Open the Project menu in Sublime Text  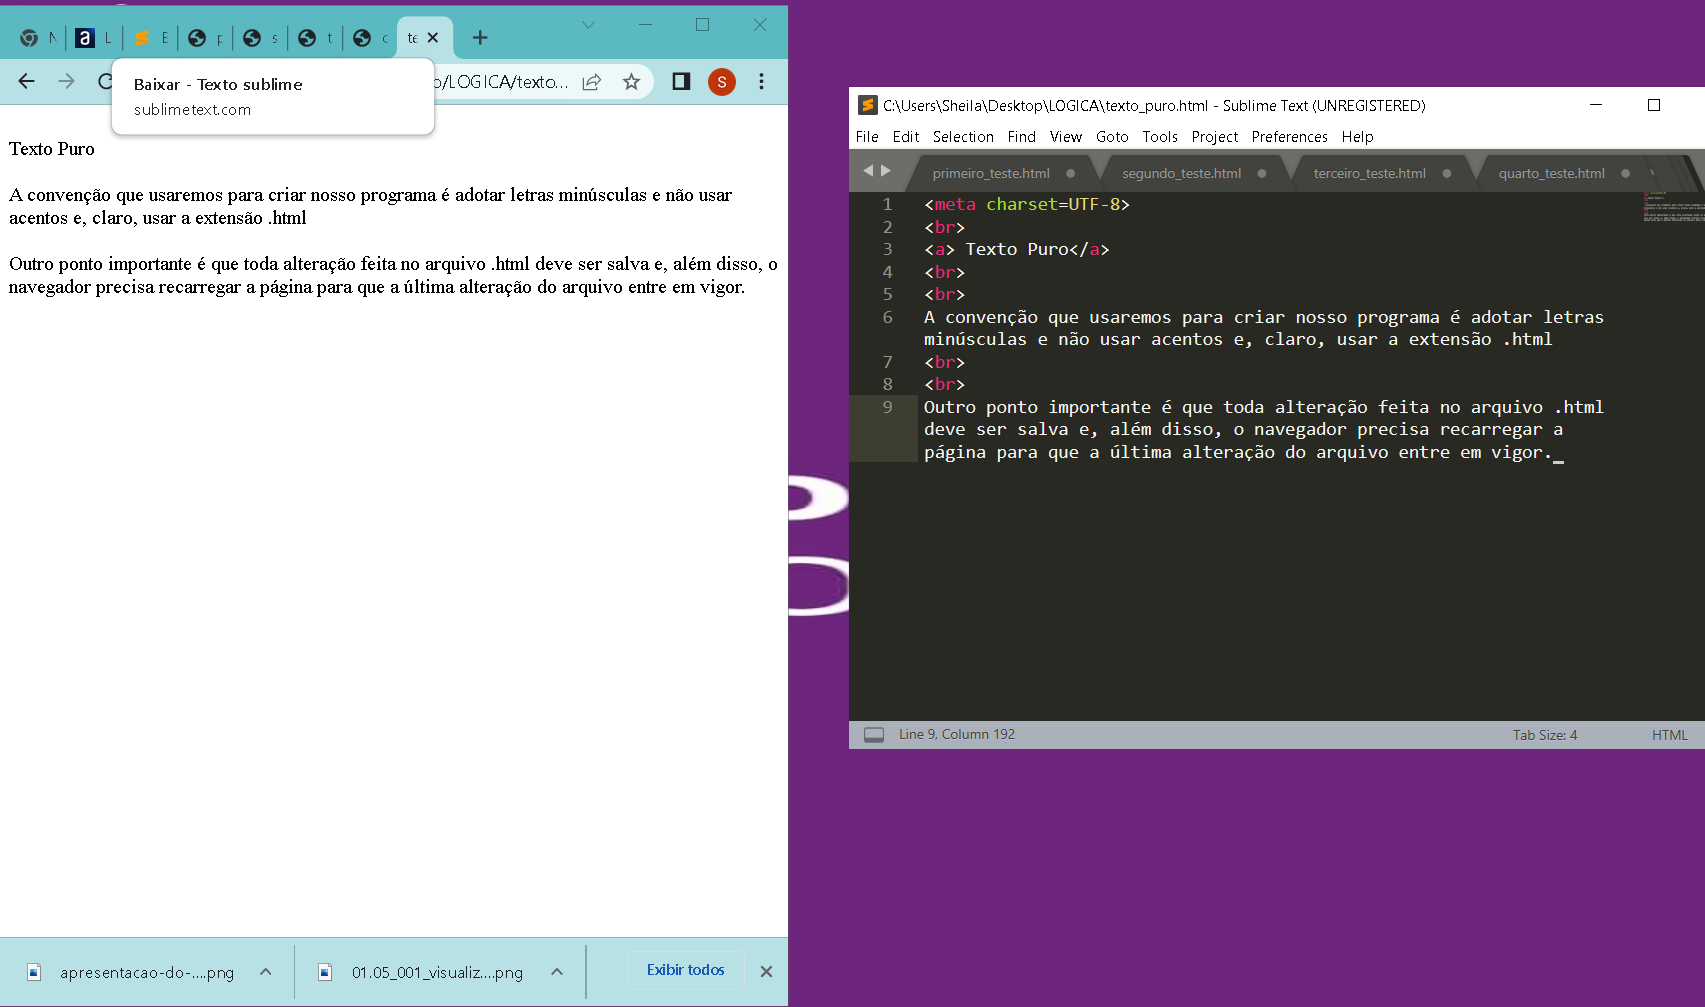[1215, 137]
